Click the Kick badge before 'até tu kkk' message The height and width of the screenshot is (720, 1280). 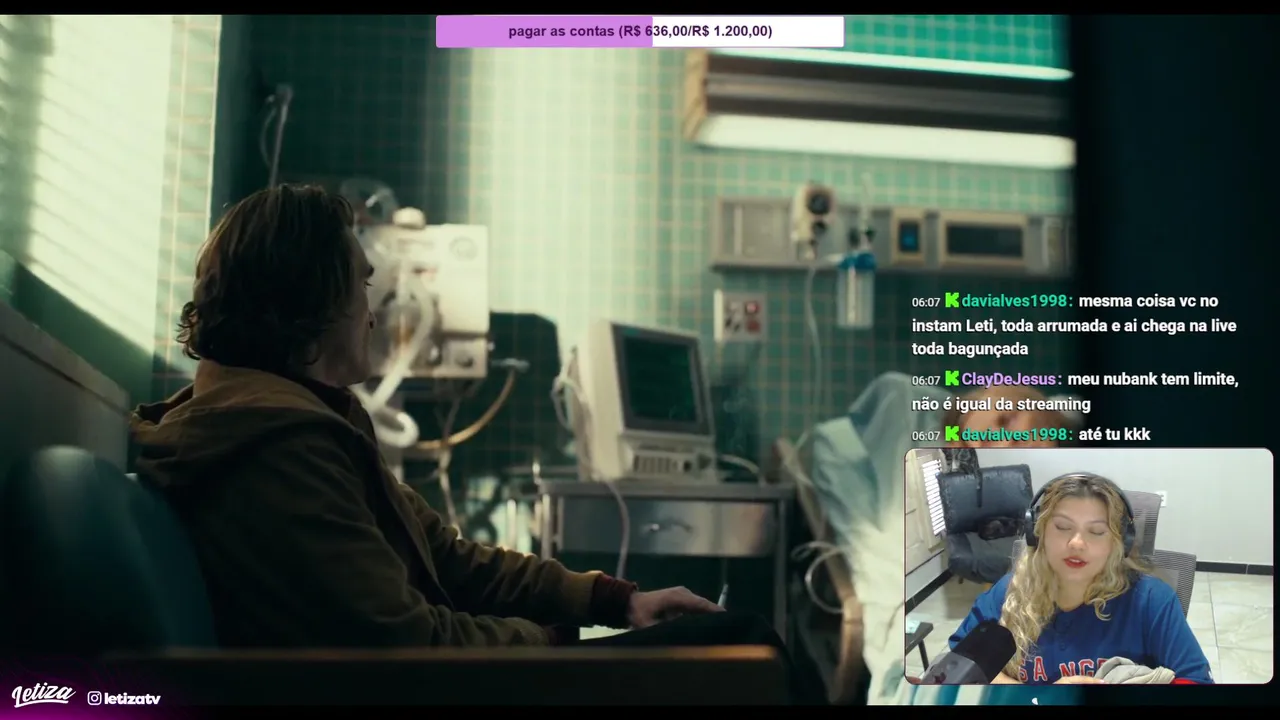tap(952, 434)
